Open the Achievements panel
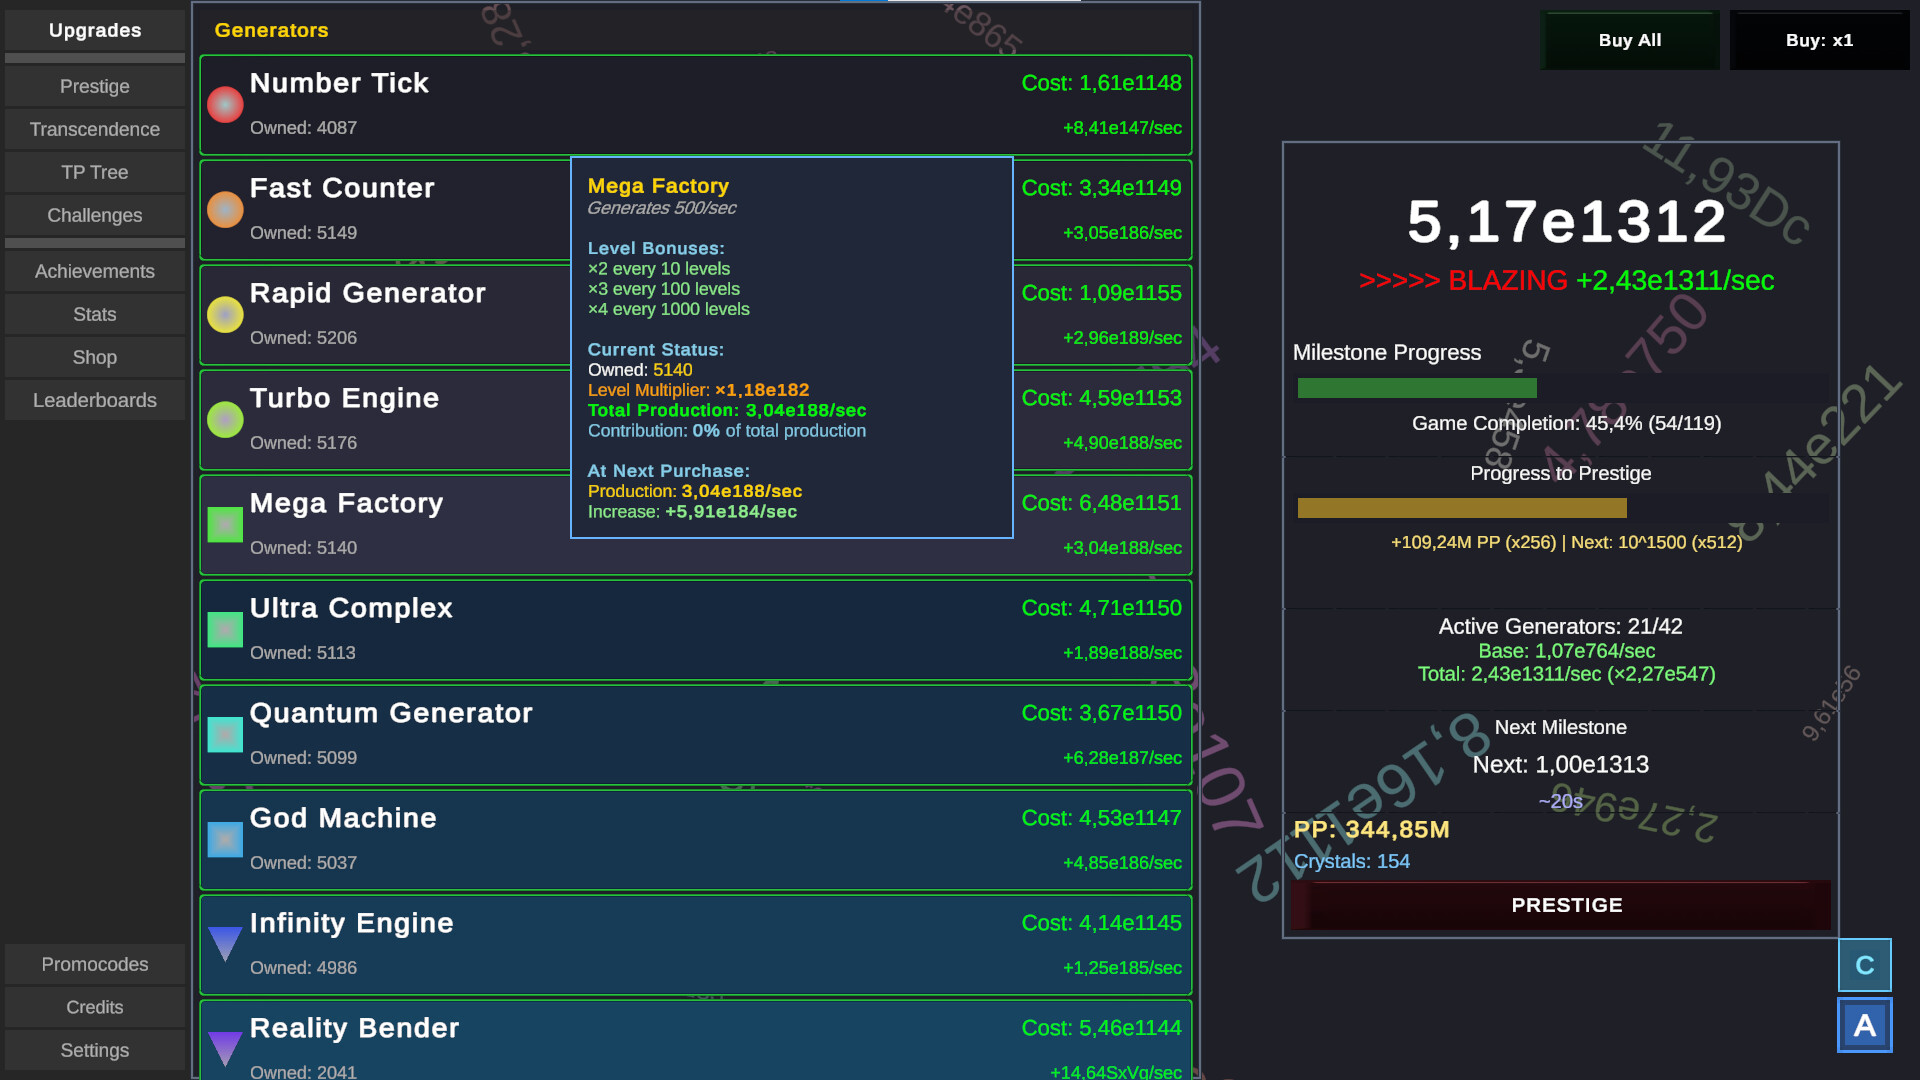This screenshot has height=1080, width=1920. pyautogui.click(x=94, y=271)
